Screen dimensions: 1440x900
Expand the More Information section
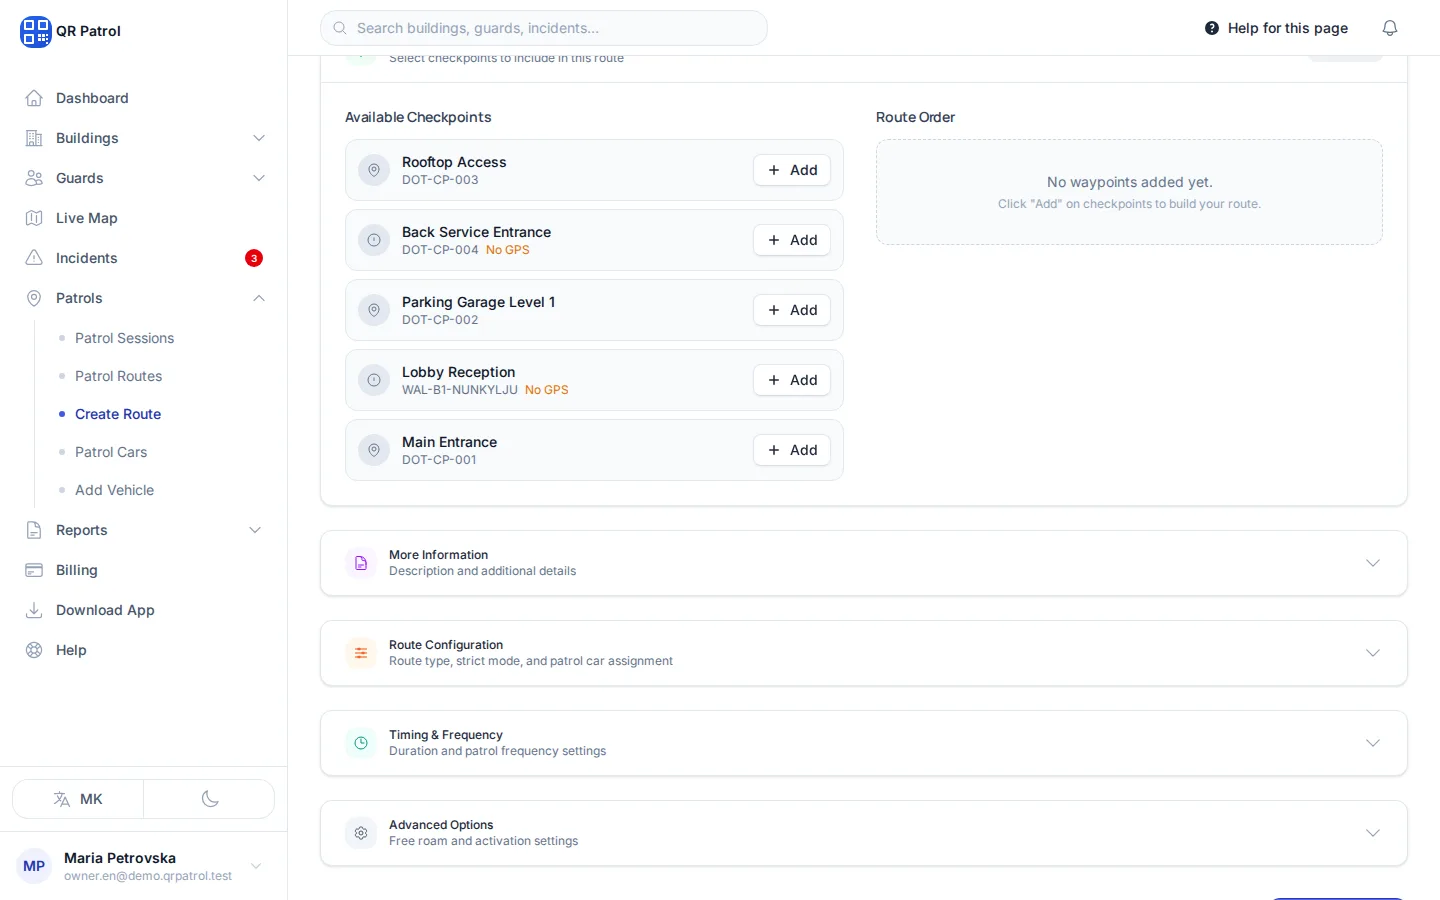864,563
